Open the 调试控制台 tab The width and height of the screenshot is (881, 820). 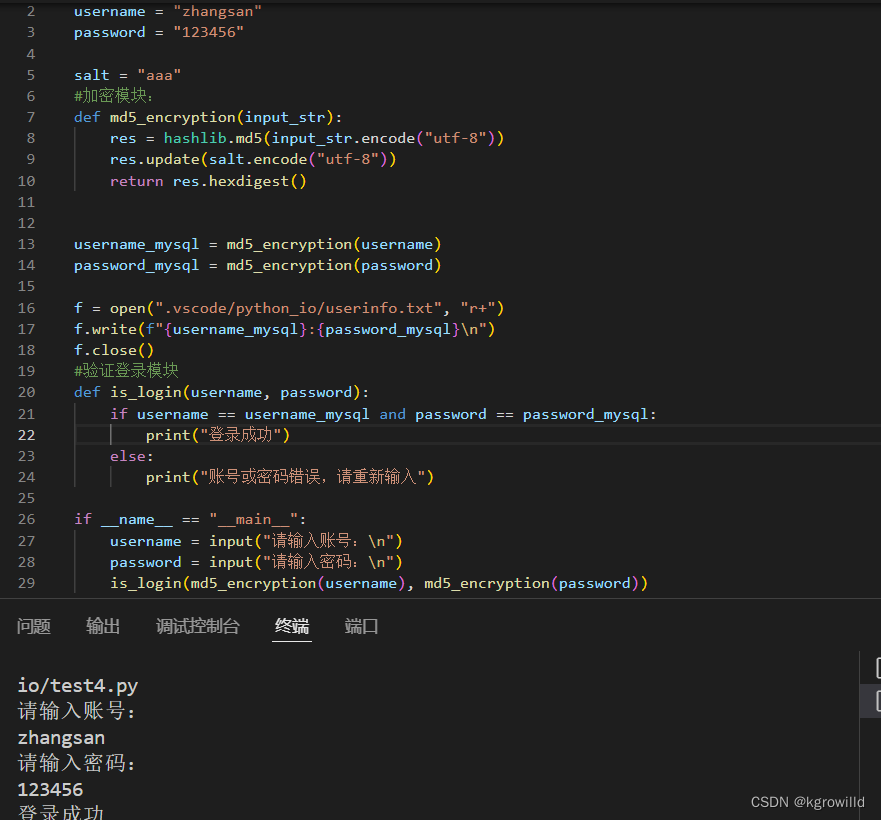[198, 626]
